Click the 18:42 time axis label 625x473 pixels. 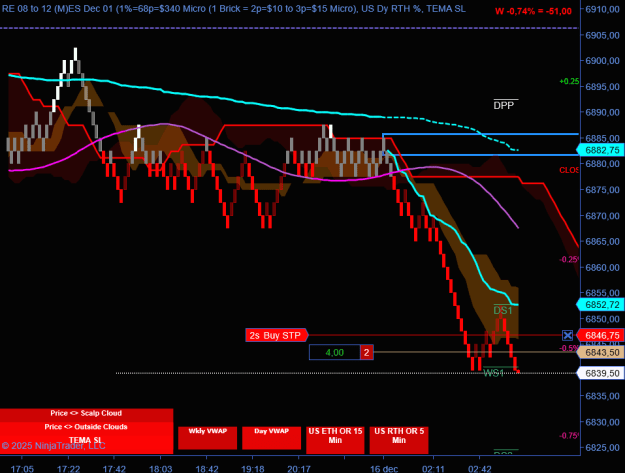pyautogui.click(x=207, y=469)
